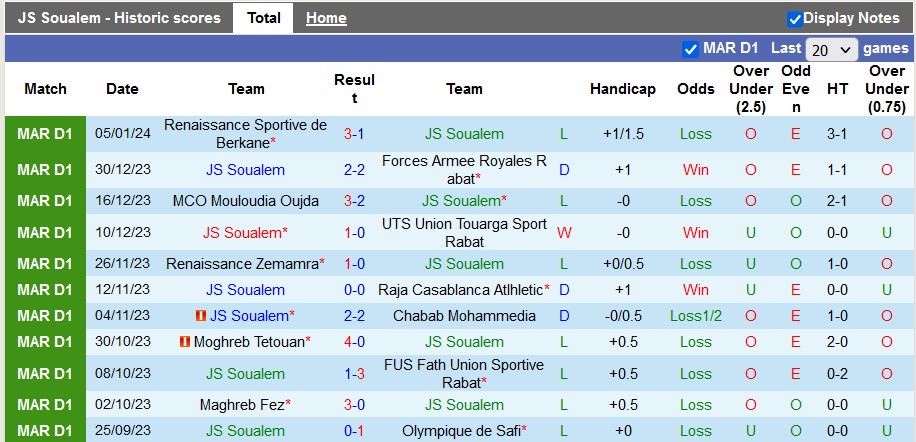Click MCO Mouloudia Oujda team name
The width and height of the screenshot is (916, 442).
coord(245,200)
